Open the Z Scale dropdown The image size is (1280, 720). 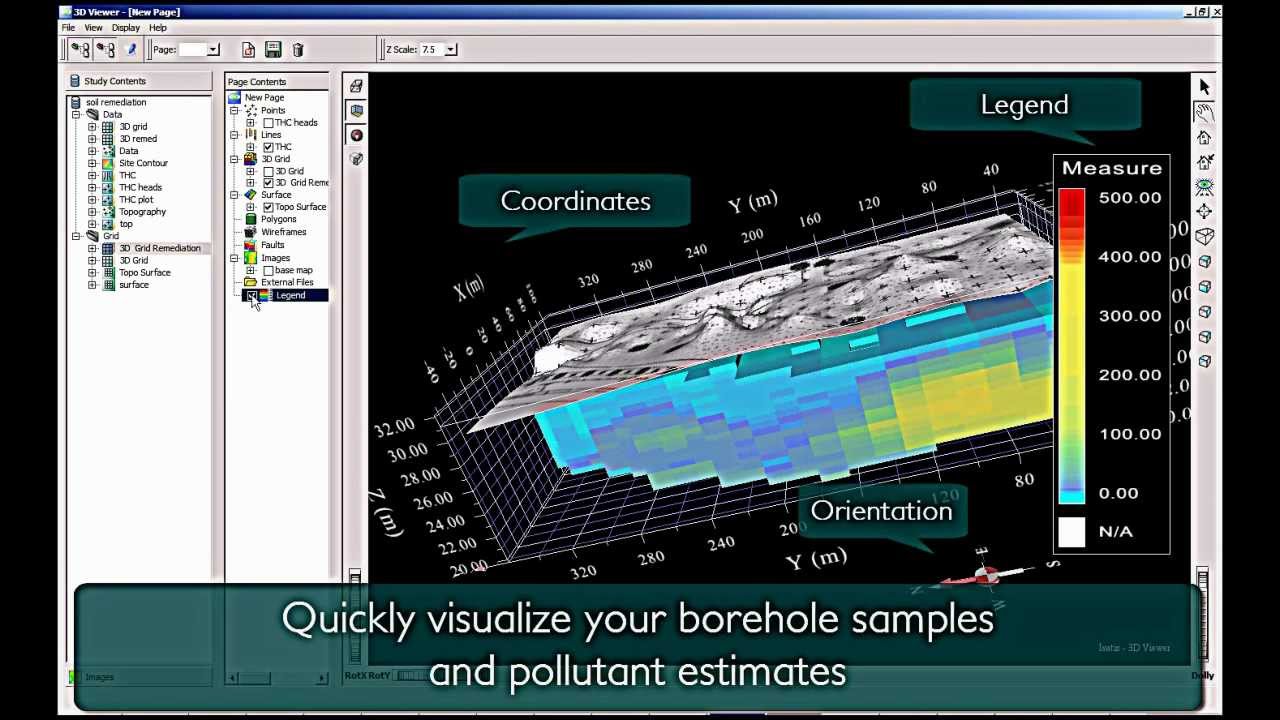(451, 49)
